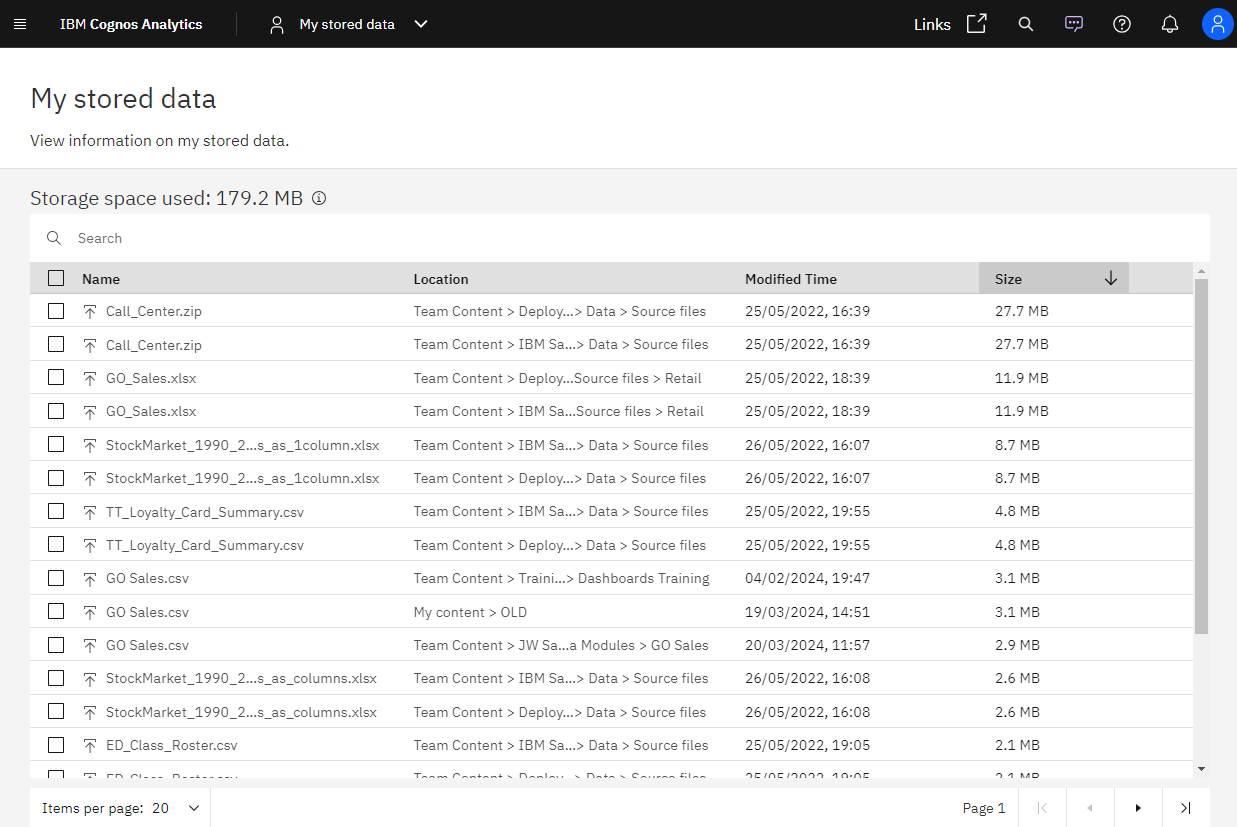Click modified time '20/03/2024, 11:57'
1237x827 pixels.
(x=808, y=645)
